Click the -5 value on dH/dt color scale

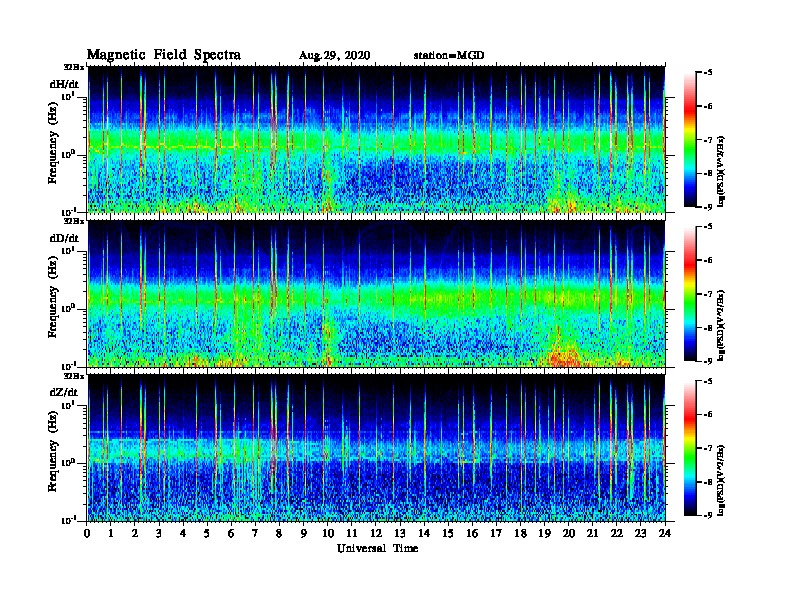tap(708, 73)
